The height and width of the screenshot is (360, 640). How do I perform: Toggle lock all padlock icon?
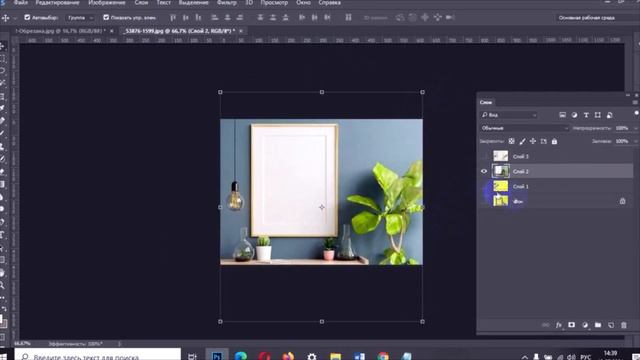click(x=554, y=141)
